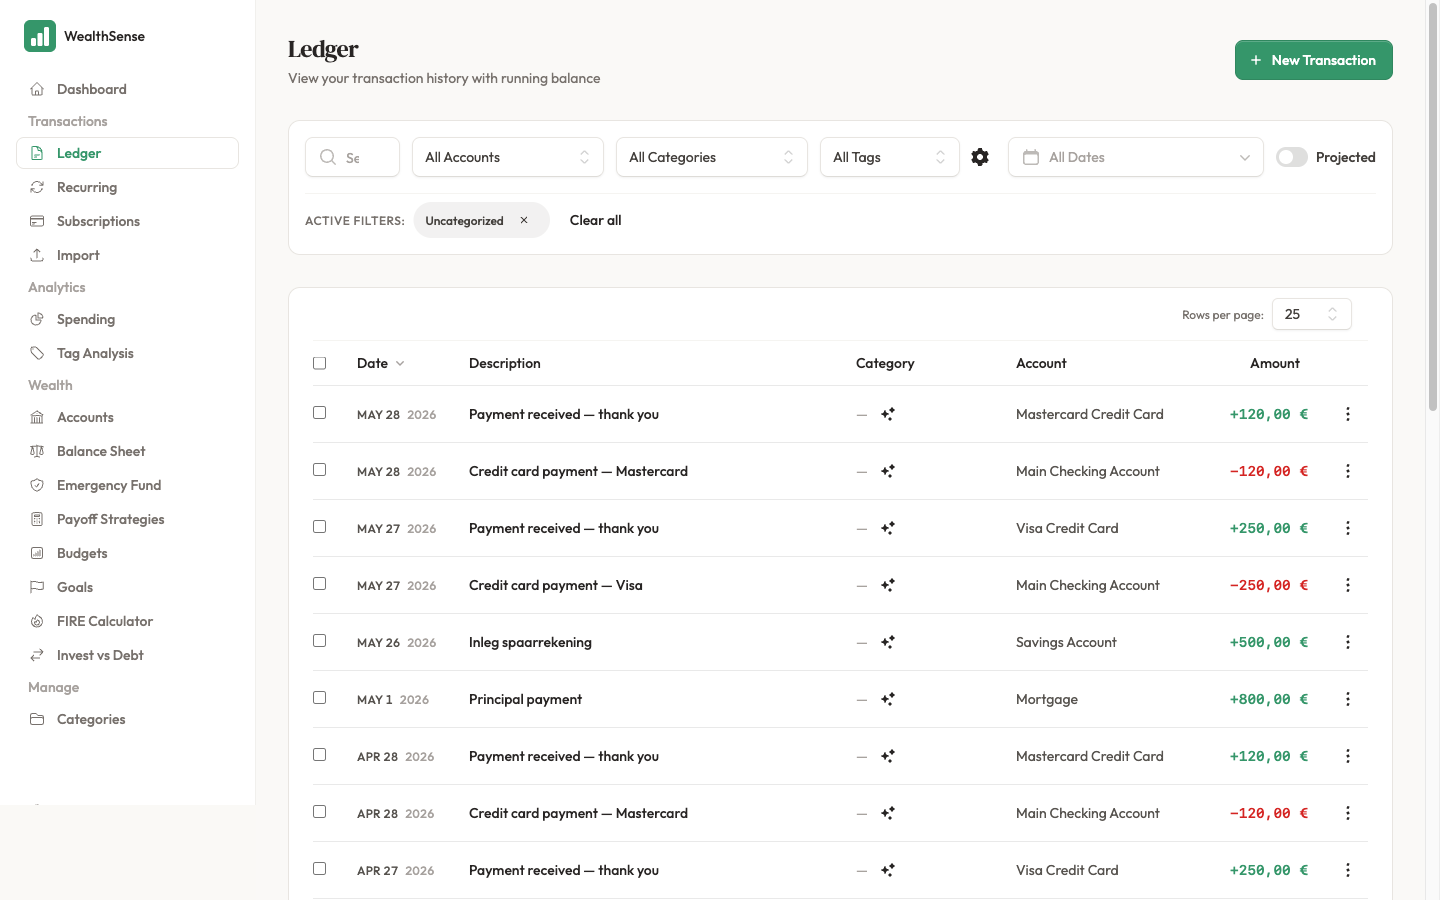Click the sparkle icon on Principal payment row
Image resolution: width=1440 pixels, height=900 pixels.
point(888,699)
